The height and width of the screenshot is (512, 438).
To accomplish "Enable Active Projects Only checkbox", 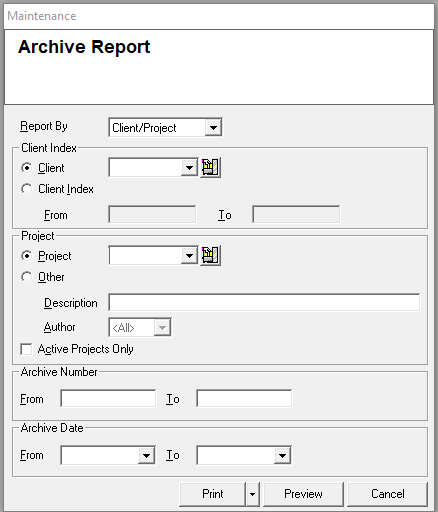I will point(26,349).
